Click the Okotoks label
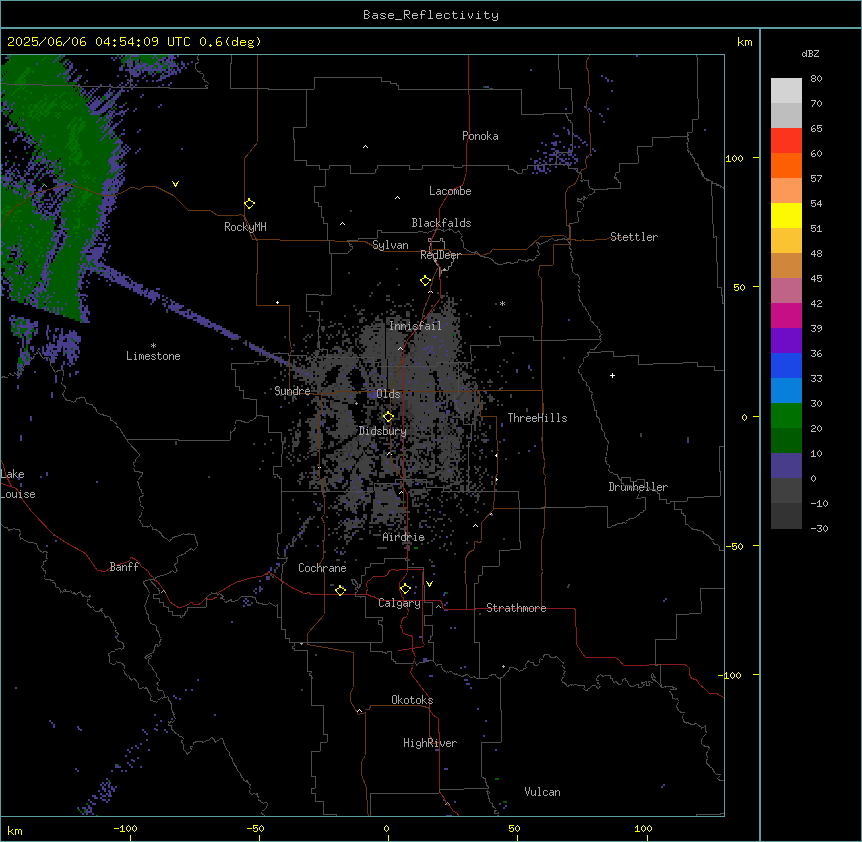 412,700
